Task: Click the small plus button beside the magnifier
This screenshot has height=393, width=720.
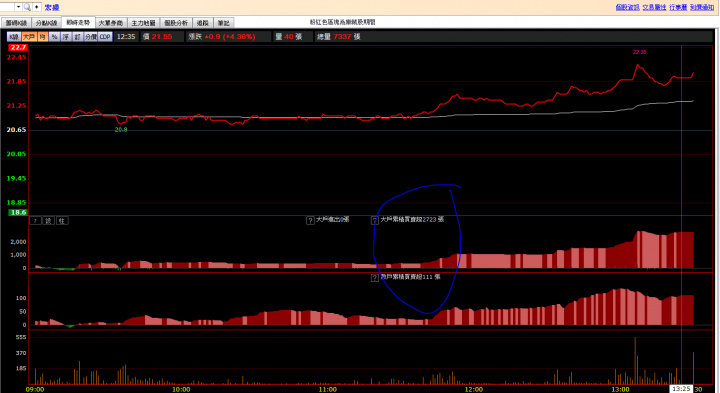Action: (x=37, y=7)
